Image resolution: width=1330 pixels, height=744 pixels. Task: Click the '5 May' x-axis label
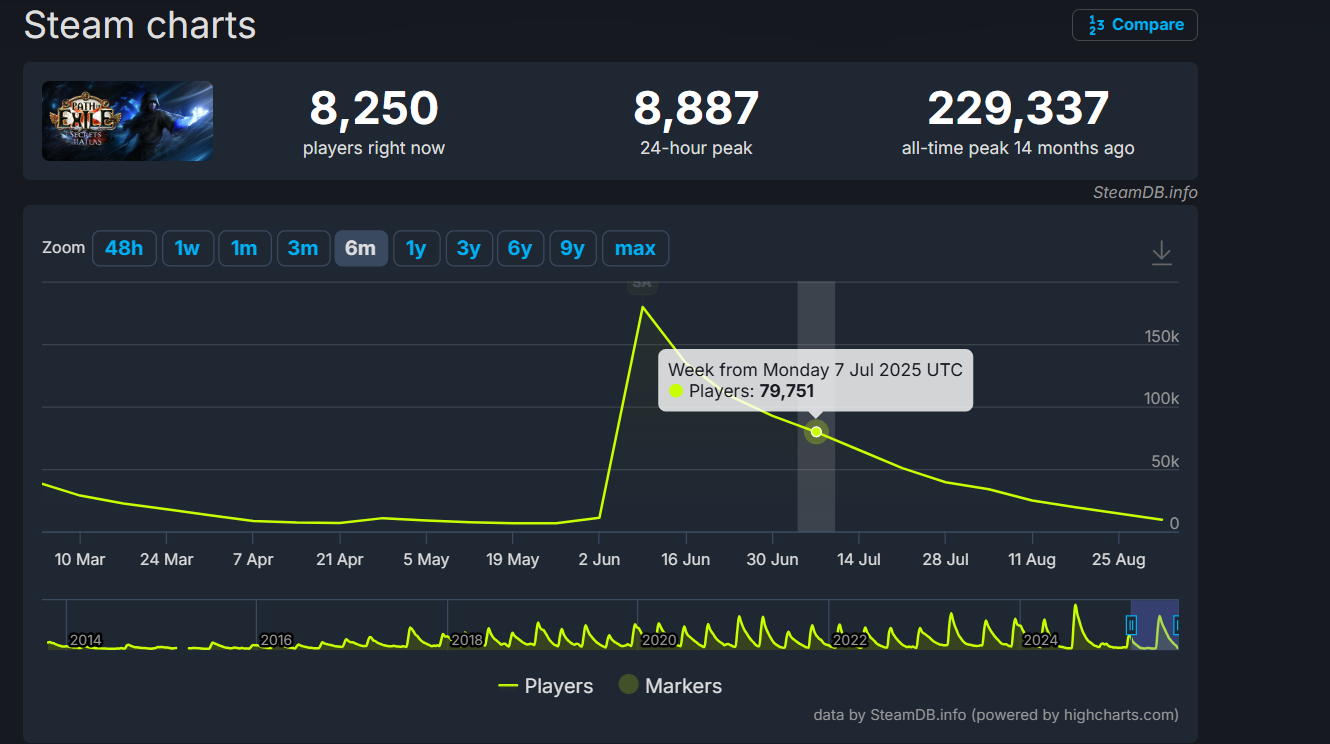point(426,559)
